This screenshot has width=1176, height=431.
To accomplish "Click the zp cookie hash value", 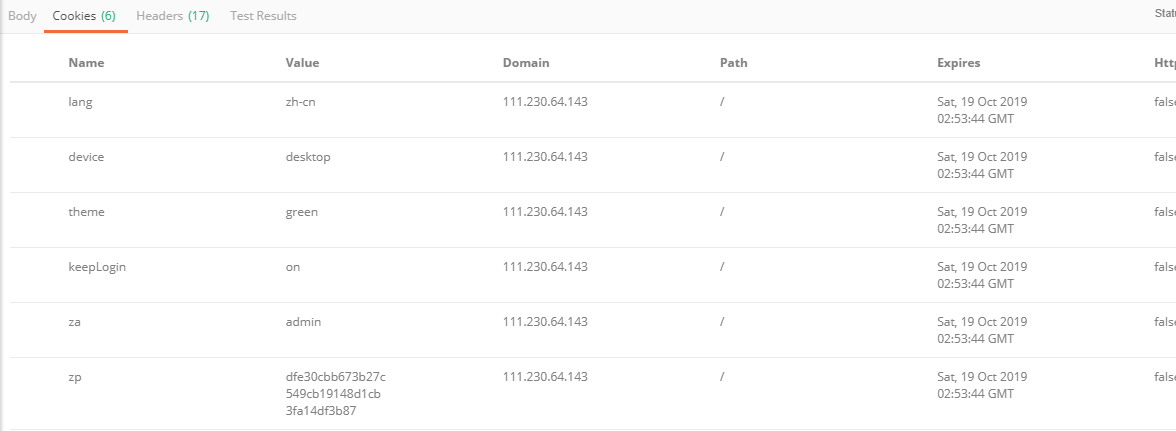I will 335,393.
